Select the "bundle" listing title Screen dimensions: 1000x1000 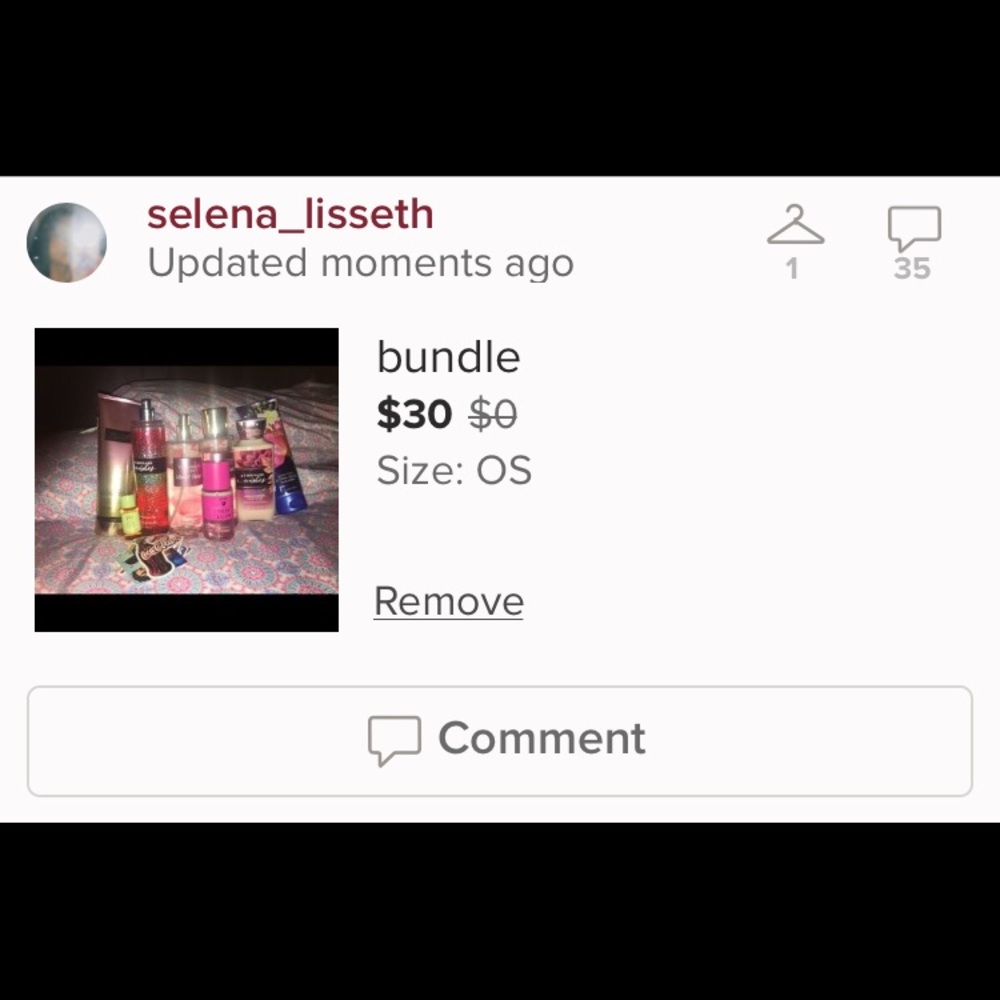click(448, 357)
